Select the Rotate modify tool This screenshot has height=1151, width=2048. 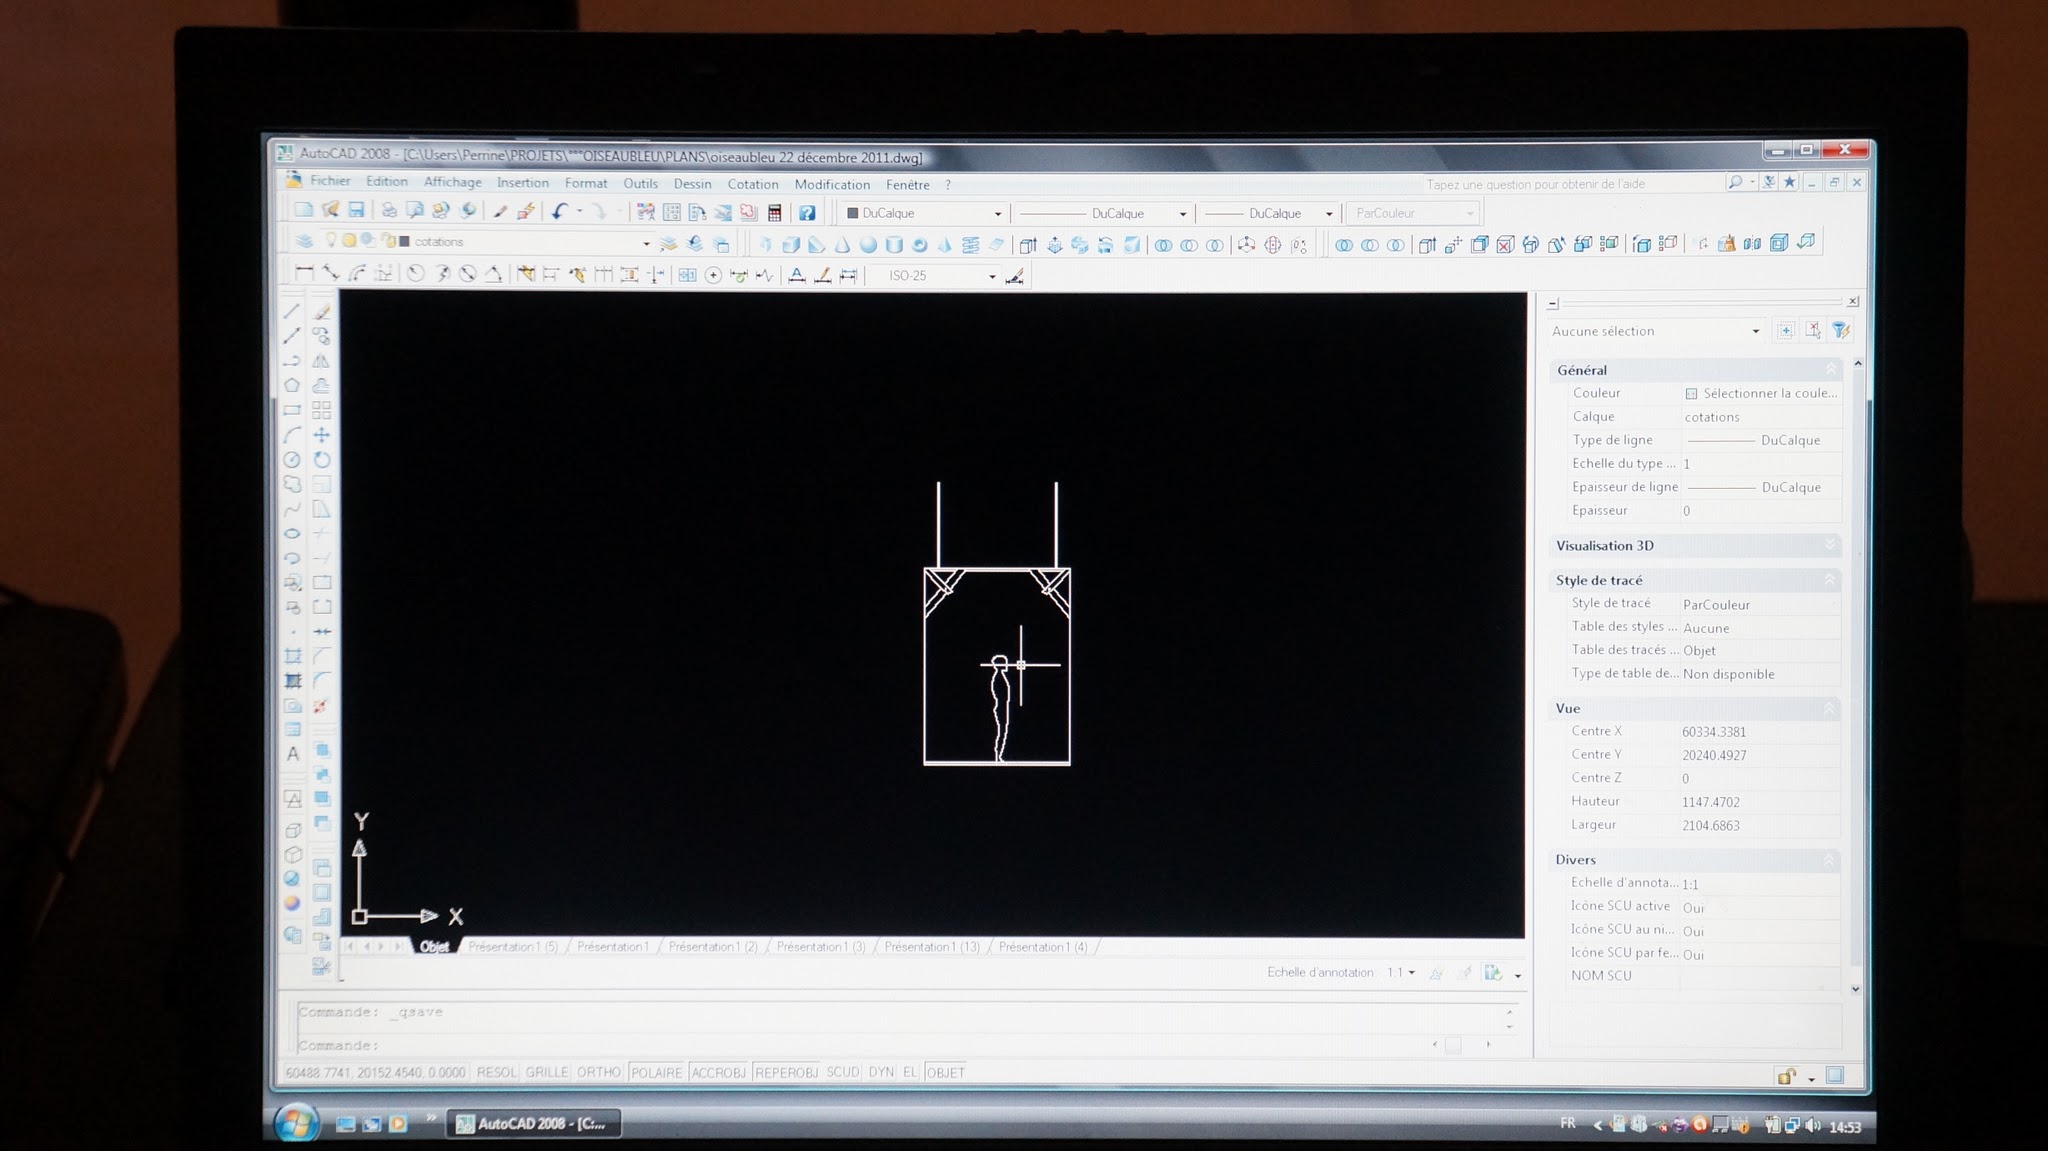(x=322, y=460)
